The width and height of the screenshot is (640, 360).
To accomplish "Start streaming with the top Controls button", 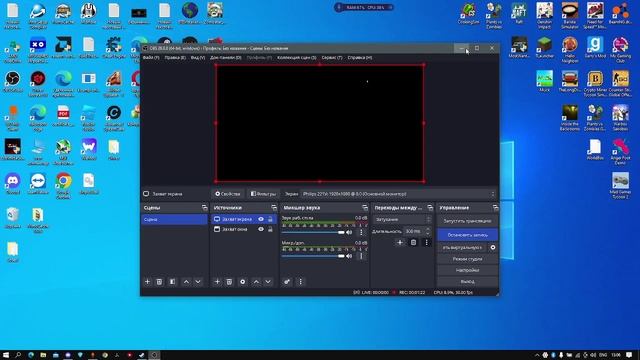I will tap(467, 221).
